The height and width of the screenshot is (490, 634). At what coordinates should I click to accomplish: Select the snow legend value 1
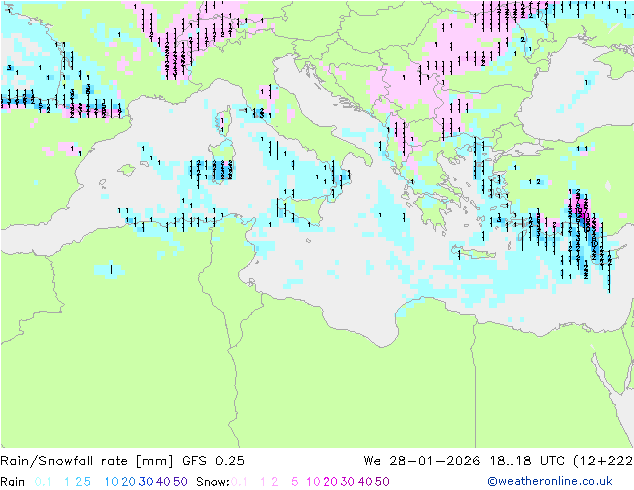(263, 482)
